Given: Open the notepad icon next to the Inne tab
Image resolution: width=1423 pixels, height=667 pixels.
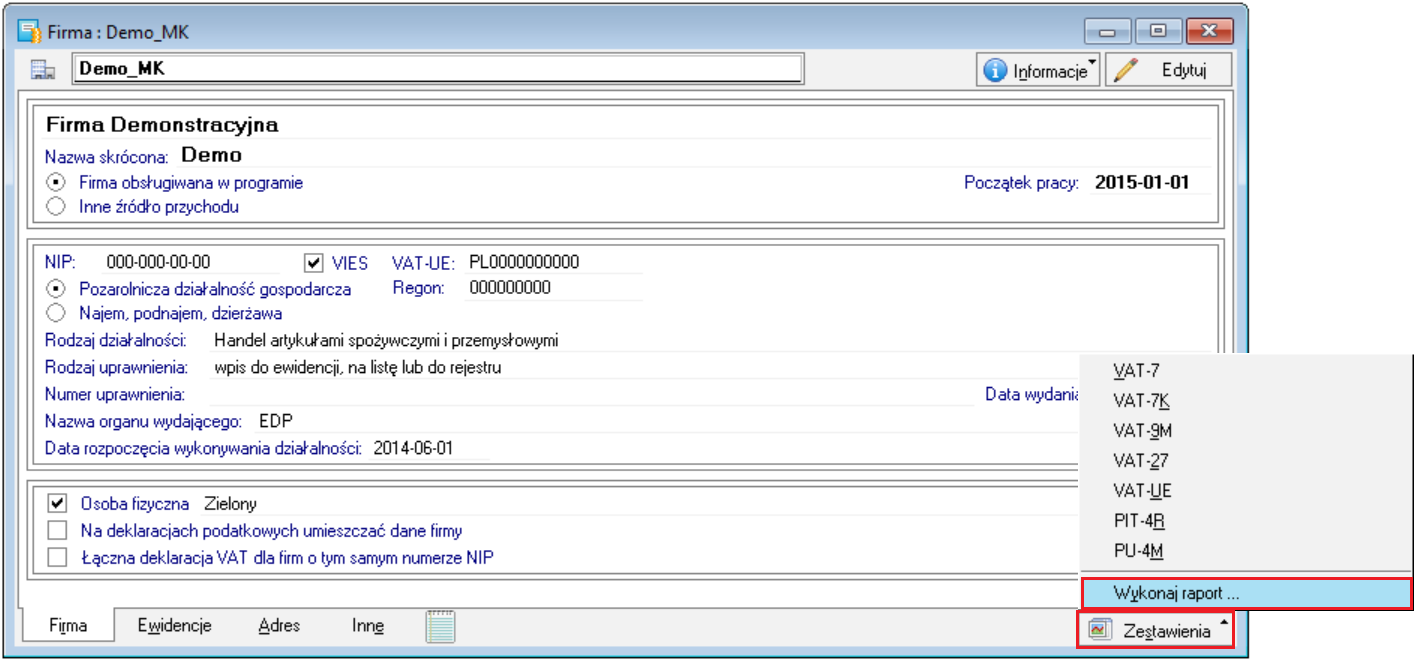Looking at the screenshot, I should [440, 626].
